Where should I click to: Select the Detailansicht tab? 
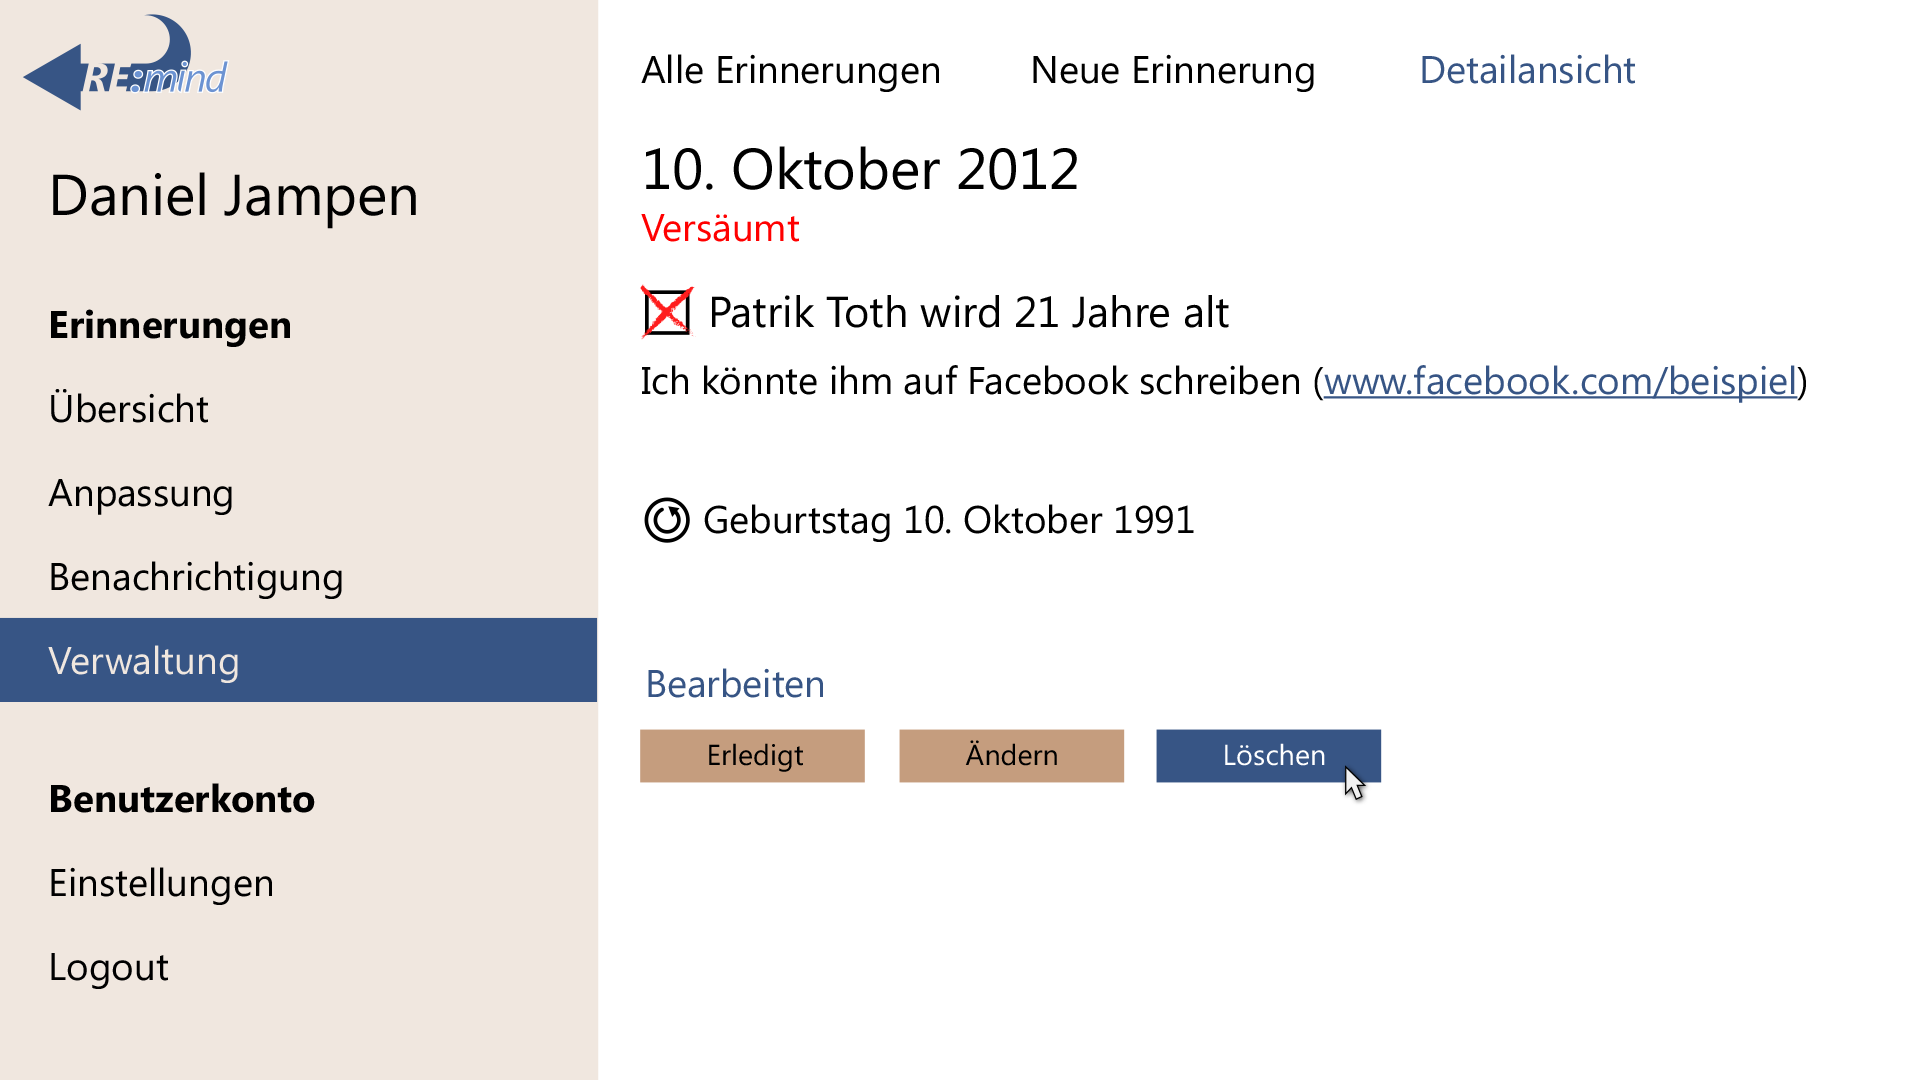click(x=1527, y=70)
